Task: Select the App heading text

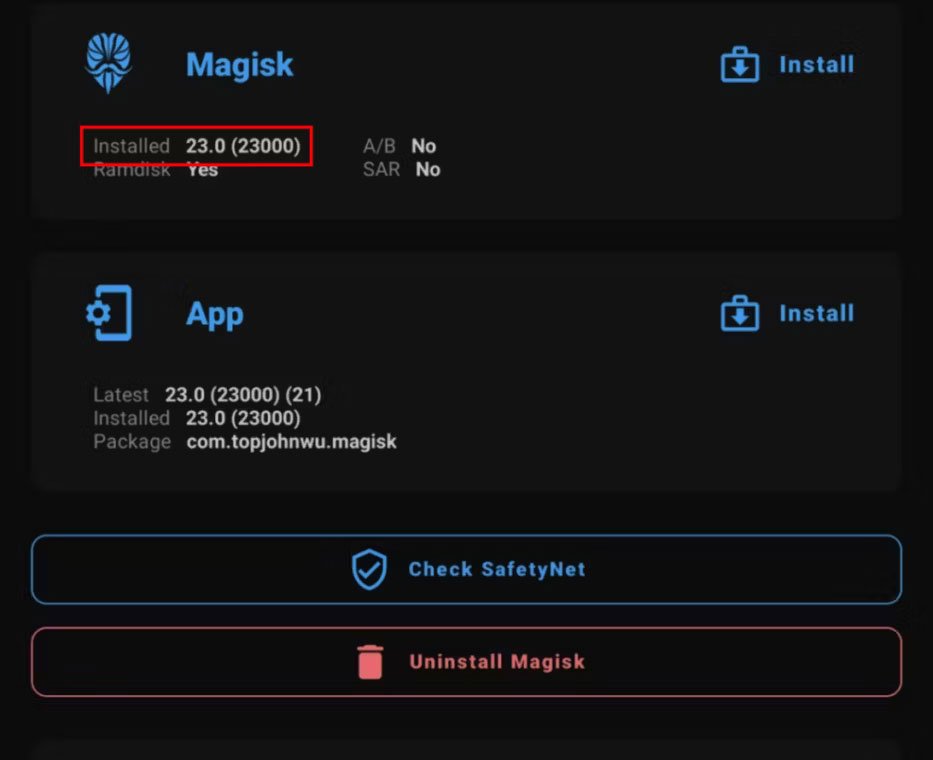Action: click(x=215, y=314)
